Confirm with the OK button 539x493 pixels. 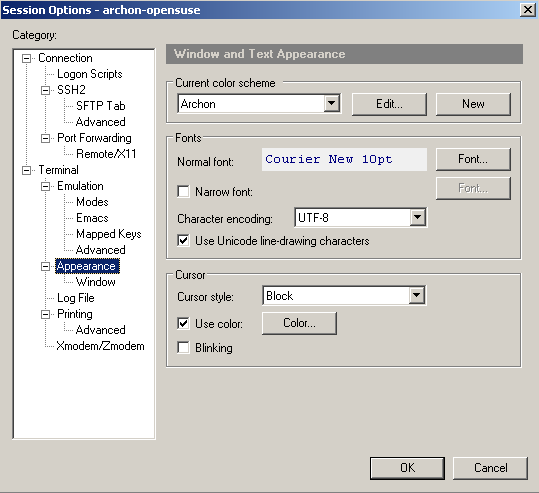pyautogui.click(x=407, y=468)
